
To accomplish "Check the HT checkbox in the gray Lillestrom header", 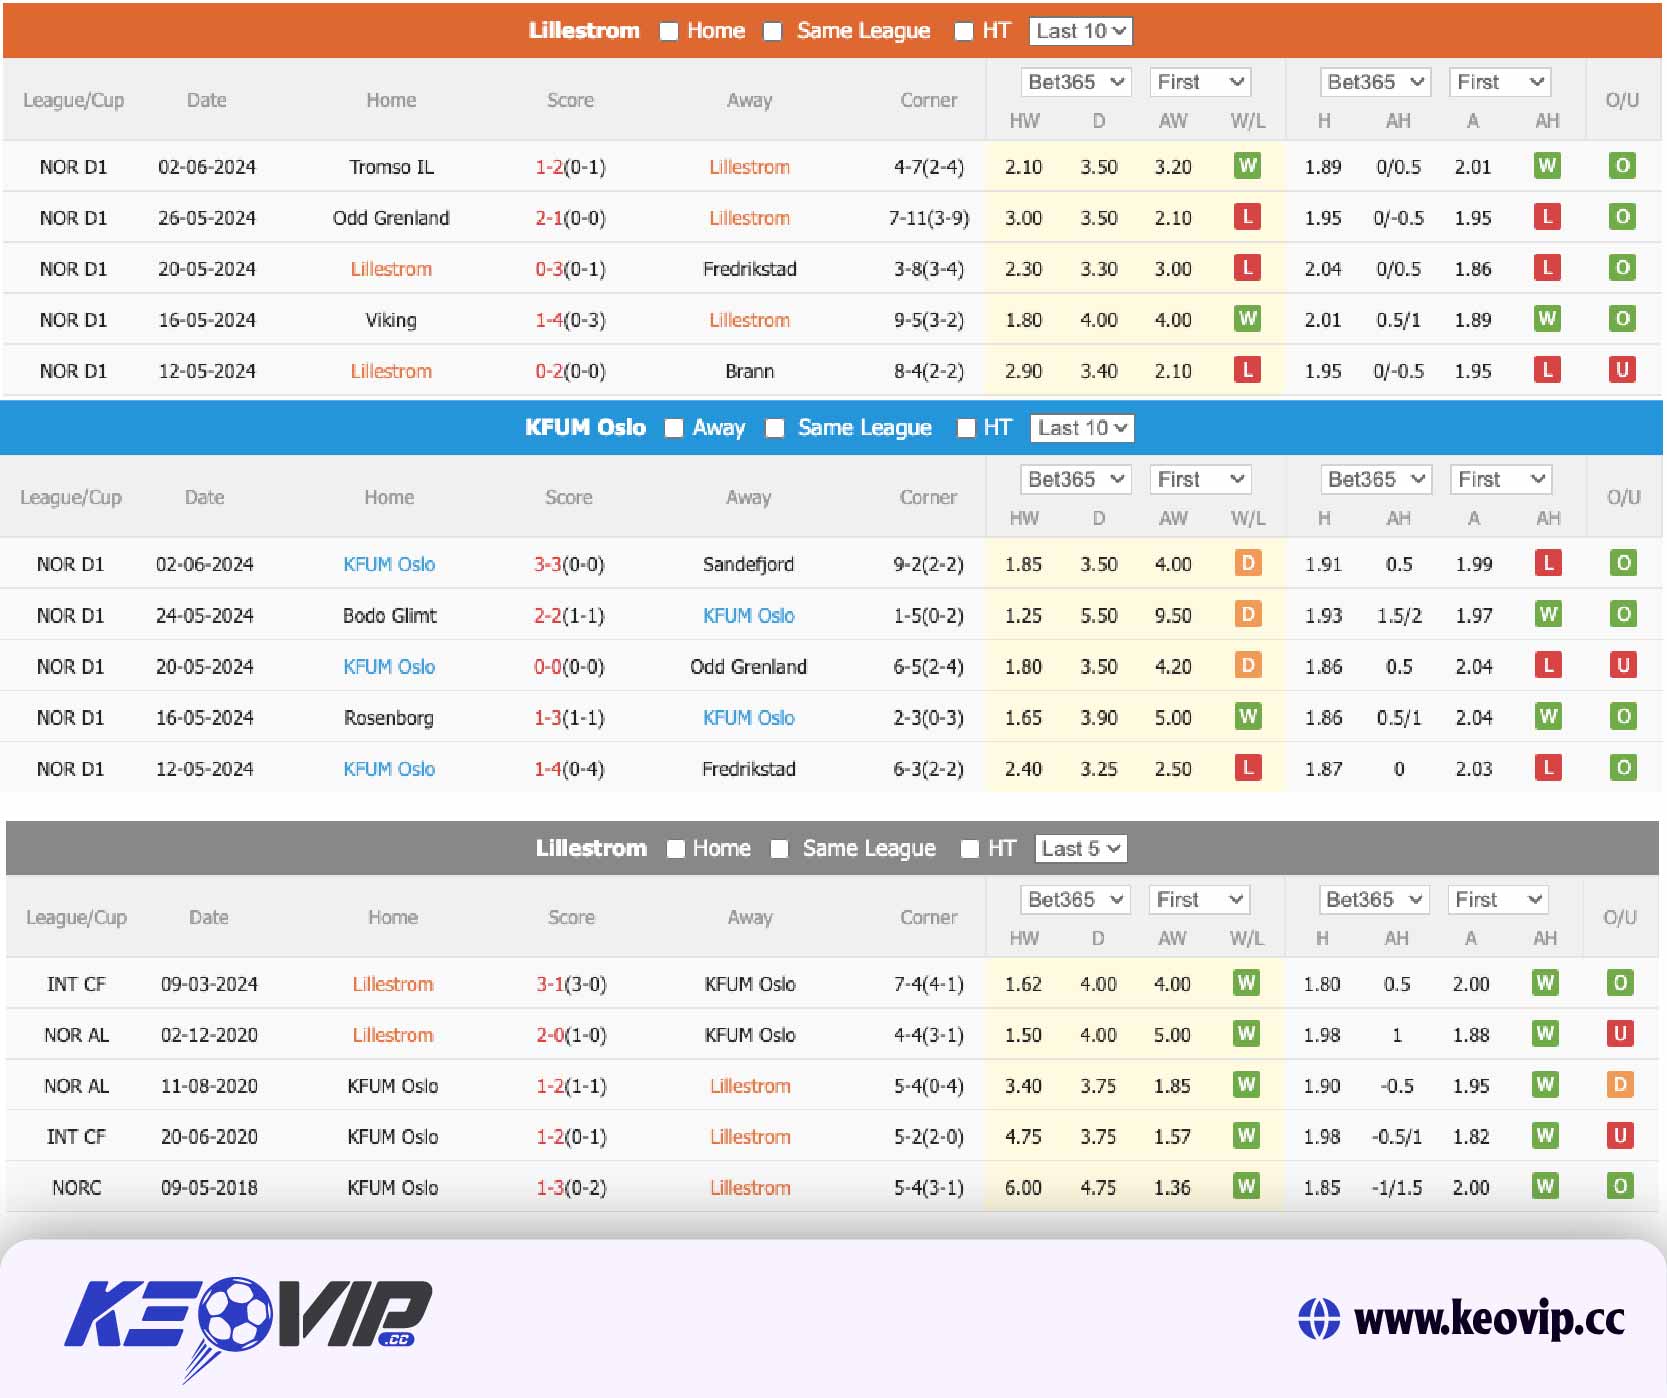I will pos(969,849).
